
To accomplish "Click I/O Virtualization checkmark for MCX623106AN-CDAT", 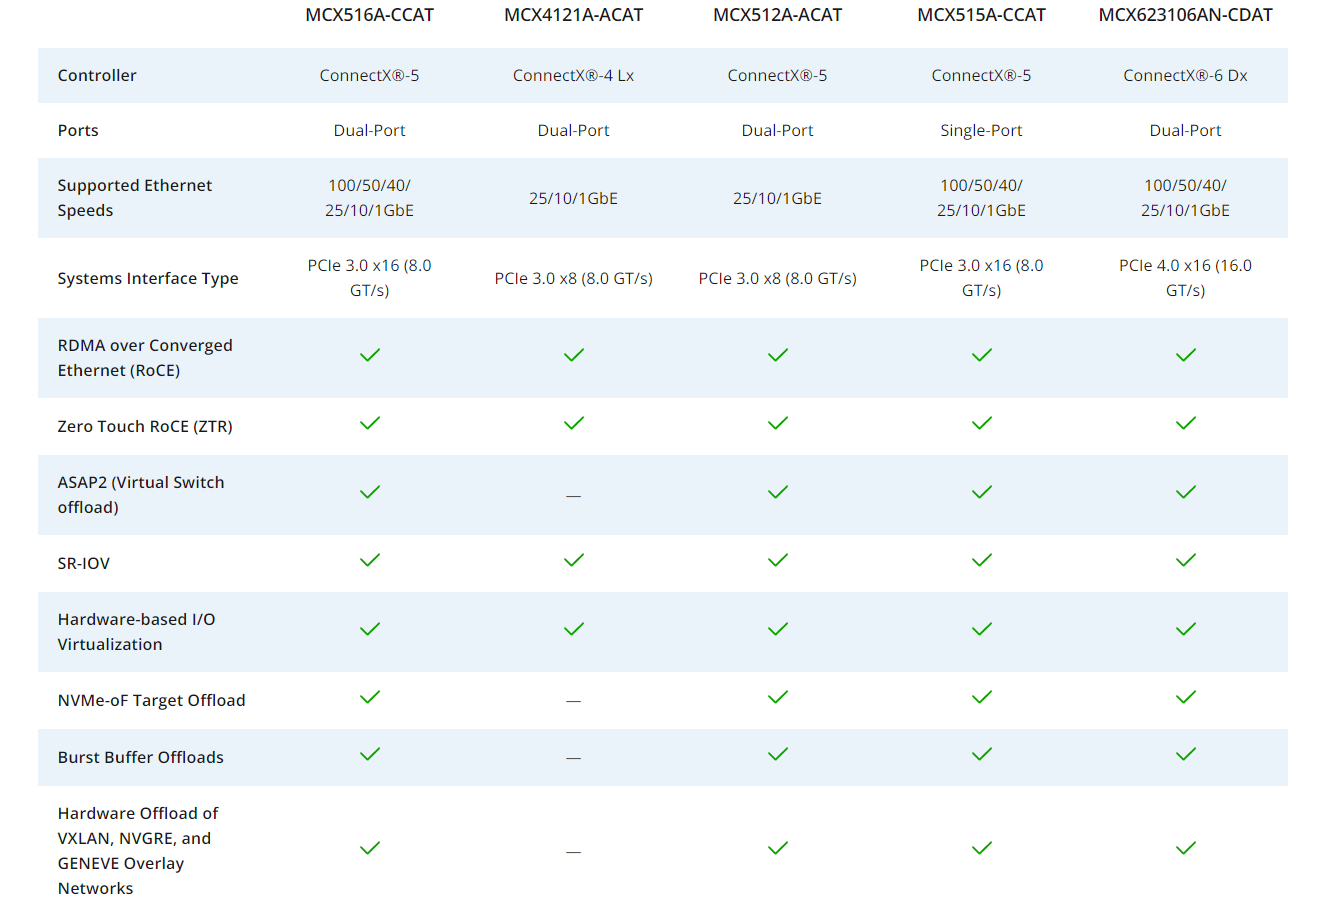I will pyautogui.click(x=1186, y=629).
